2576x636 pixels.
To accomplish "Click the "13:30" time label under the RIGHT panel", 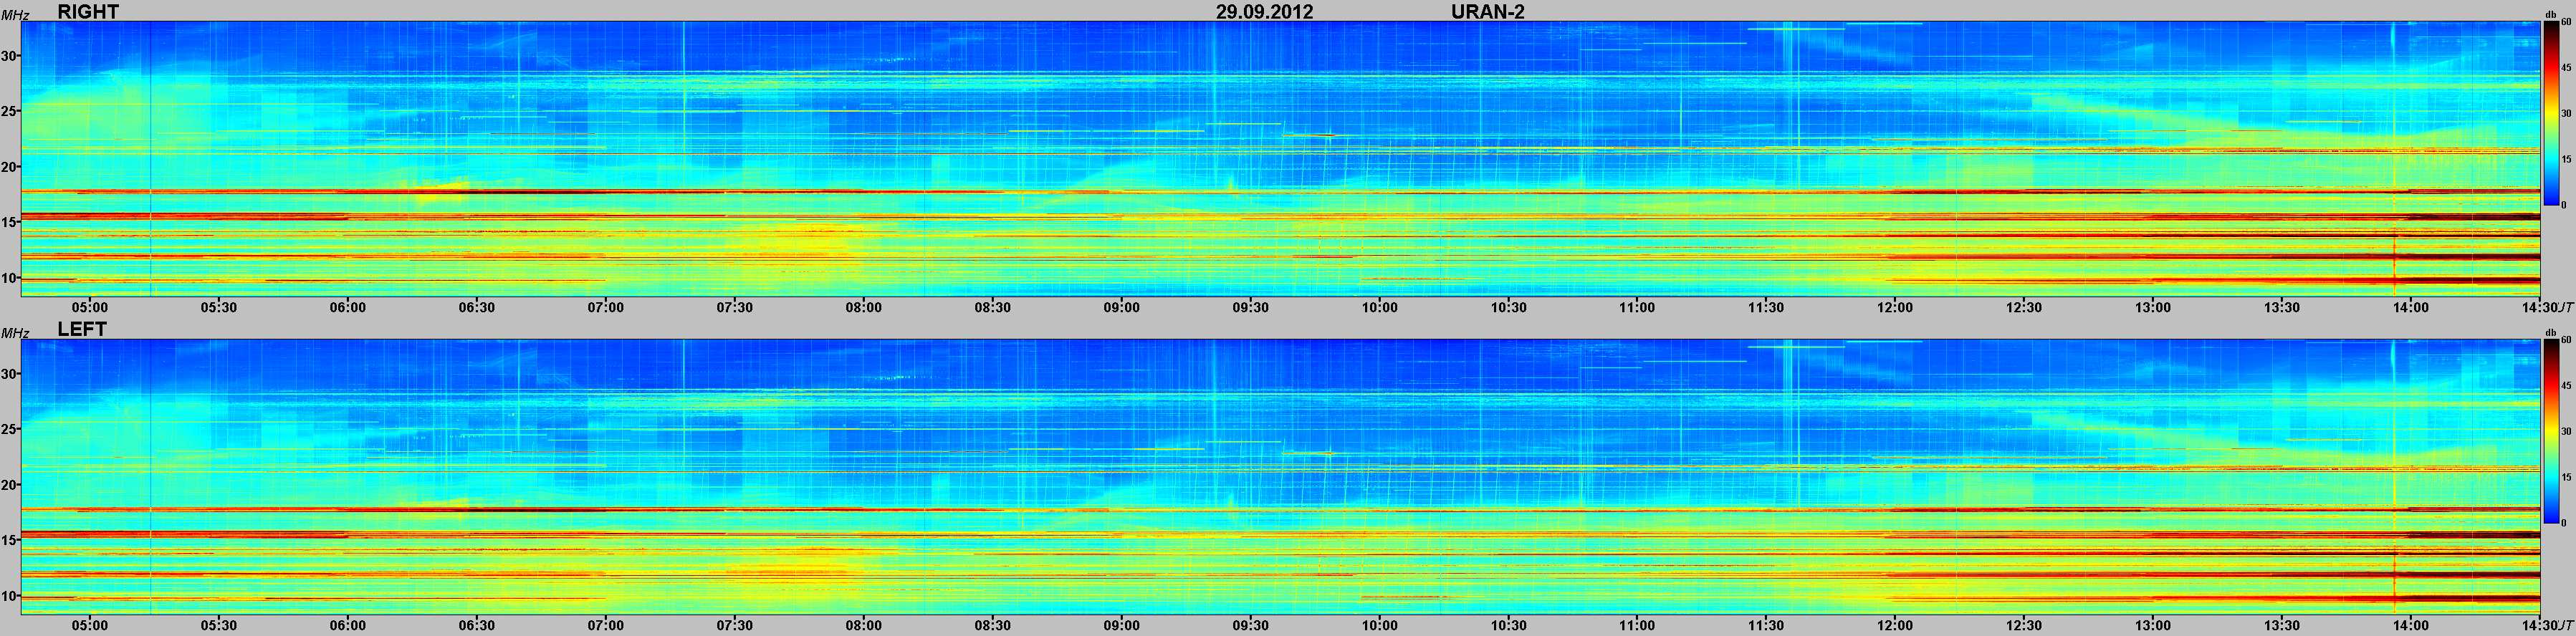I will click(2283, 308).
